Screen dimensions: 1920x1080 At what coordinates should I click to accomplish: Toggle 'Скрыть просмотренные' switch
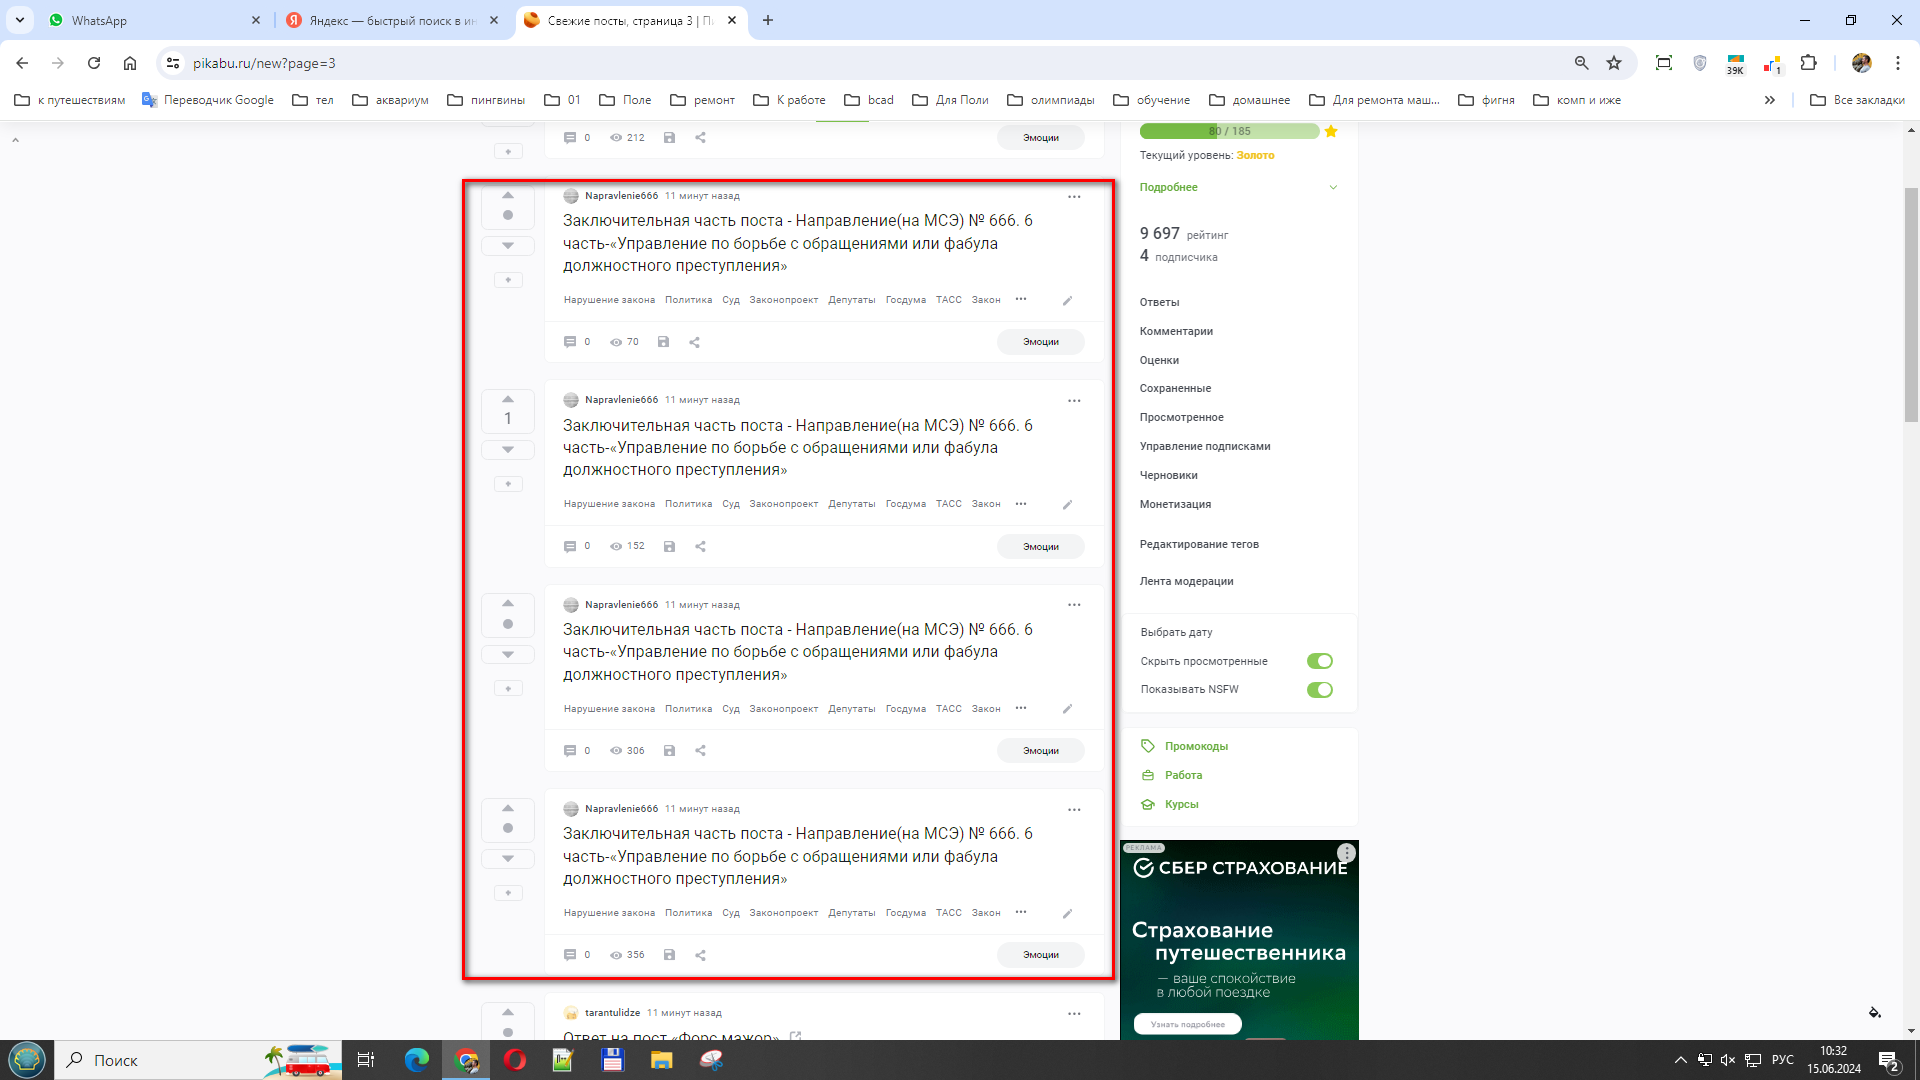click(1319, 661)
